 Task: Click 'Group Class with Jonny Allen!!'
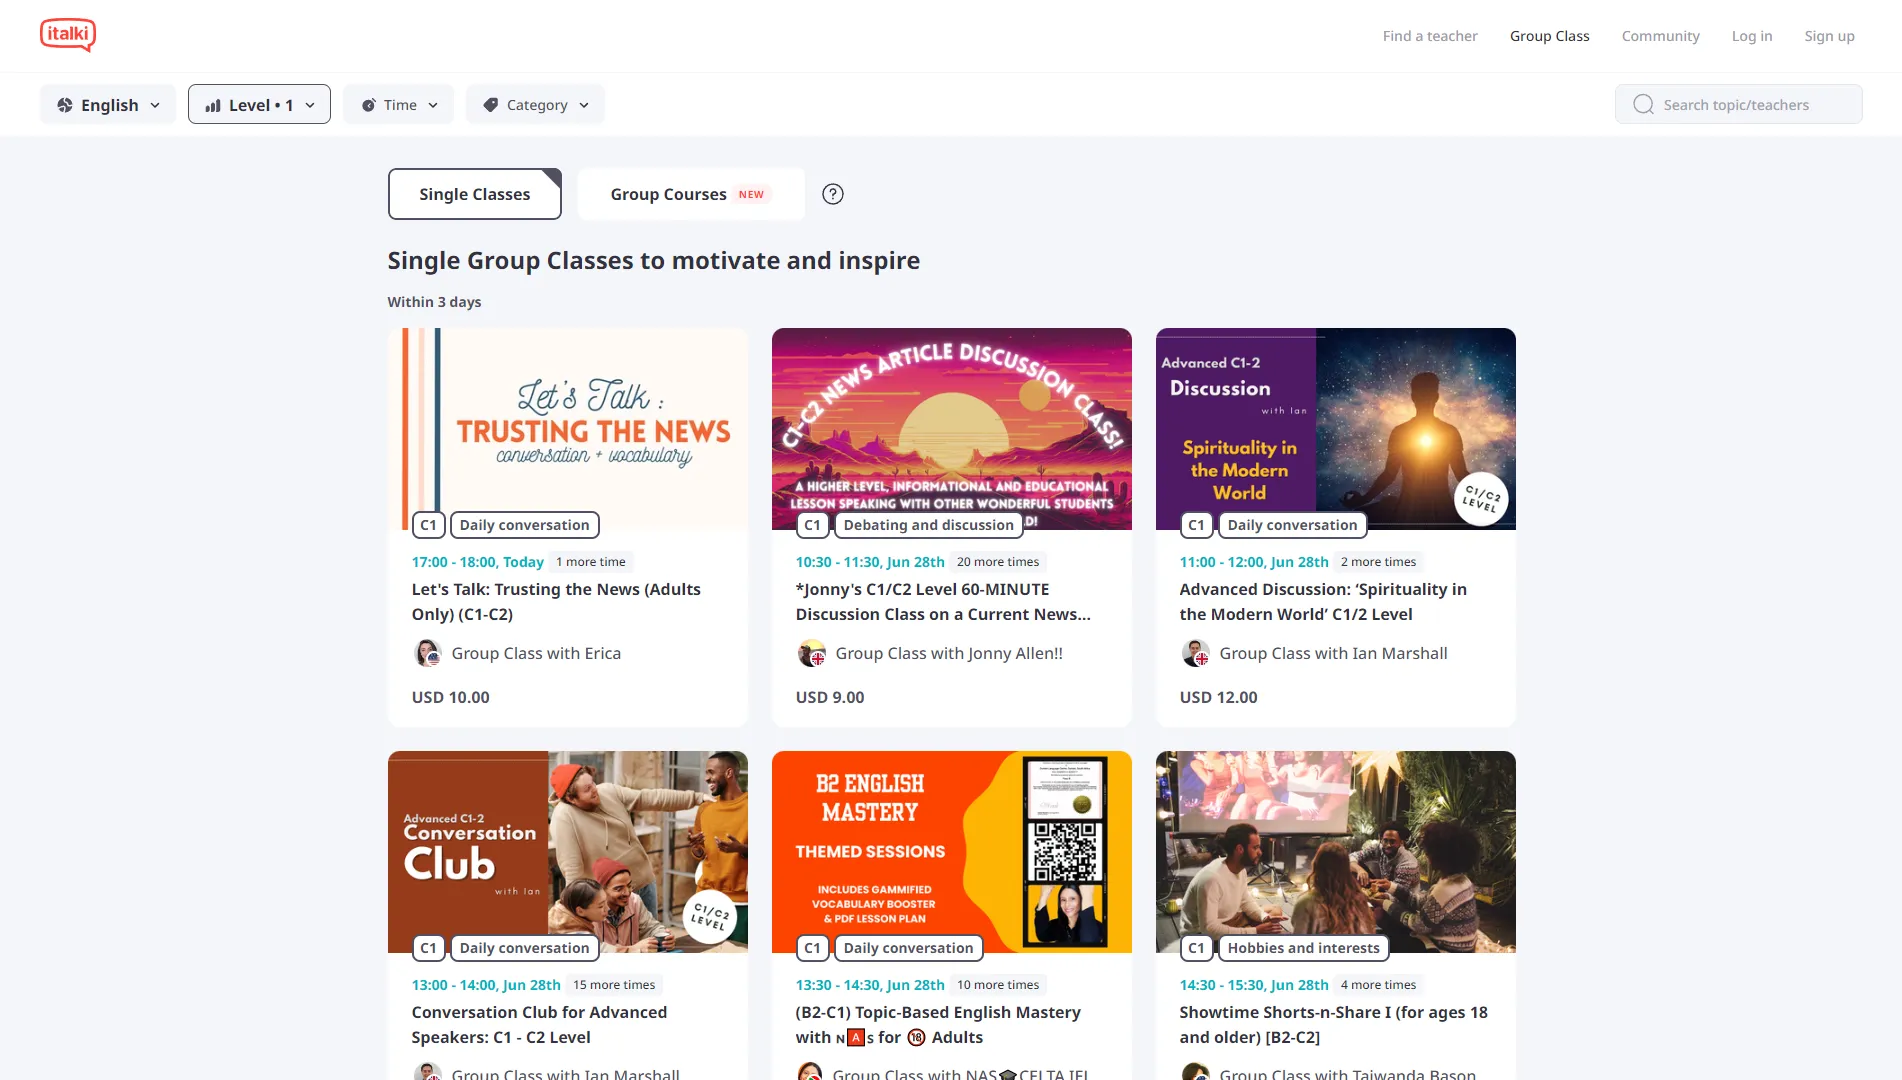pyautogui.click(x=949, y=653)
